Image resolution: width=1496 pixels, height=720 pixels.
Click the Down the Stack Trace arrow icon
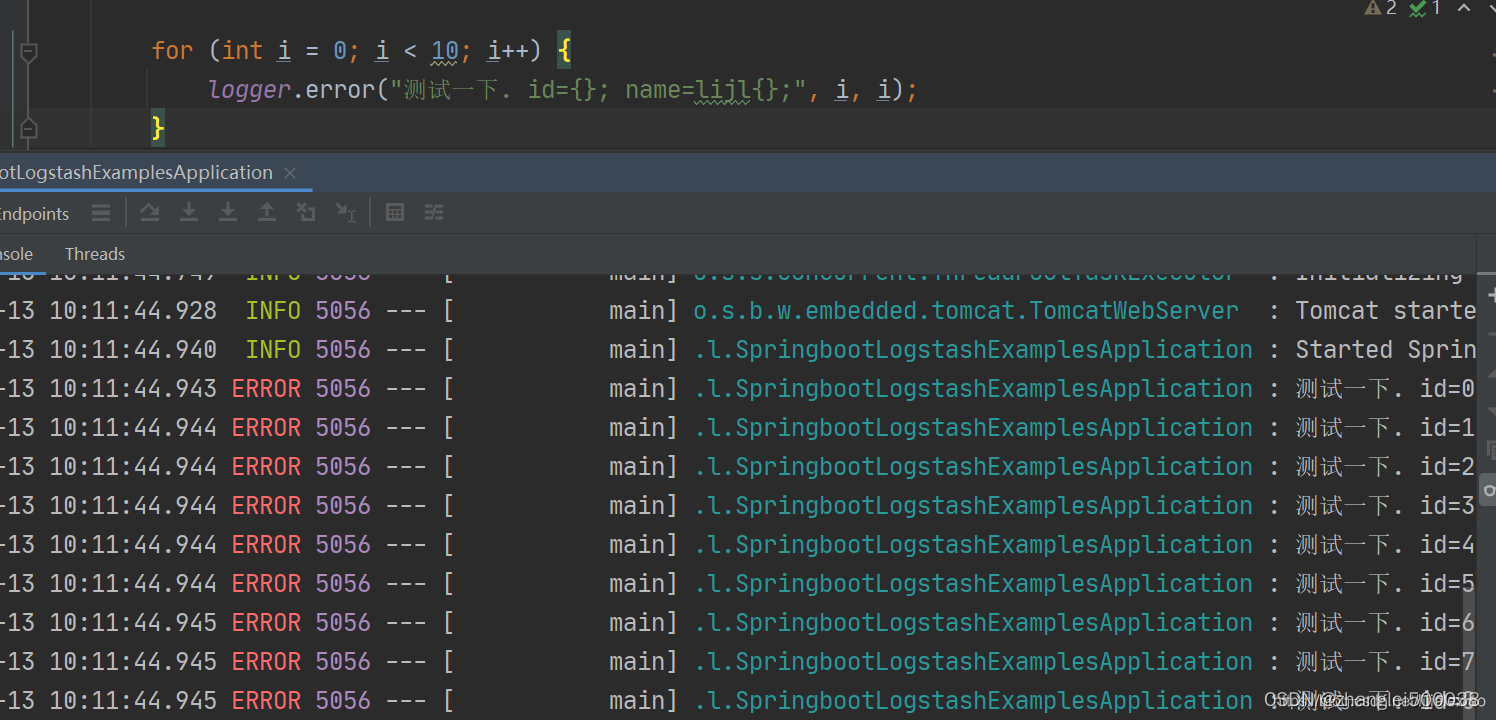[x=227, y=212]
